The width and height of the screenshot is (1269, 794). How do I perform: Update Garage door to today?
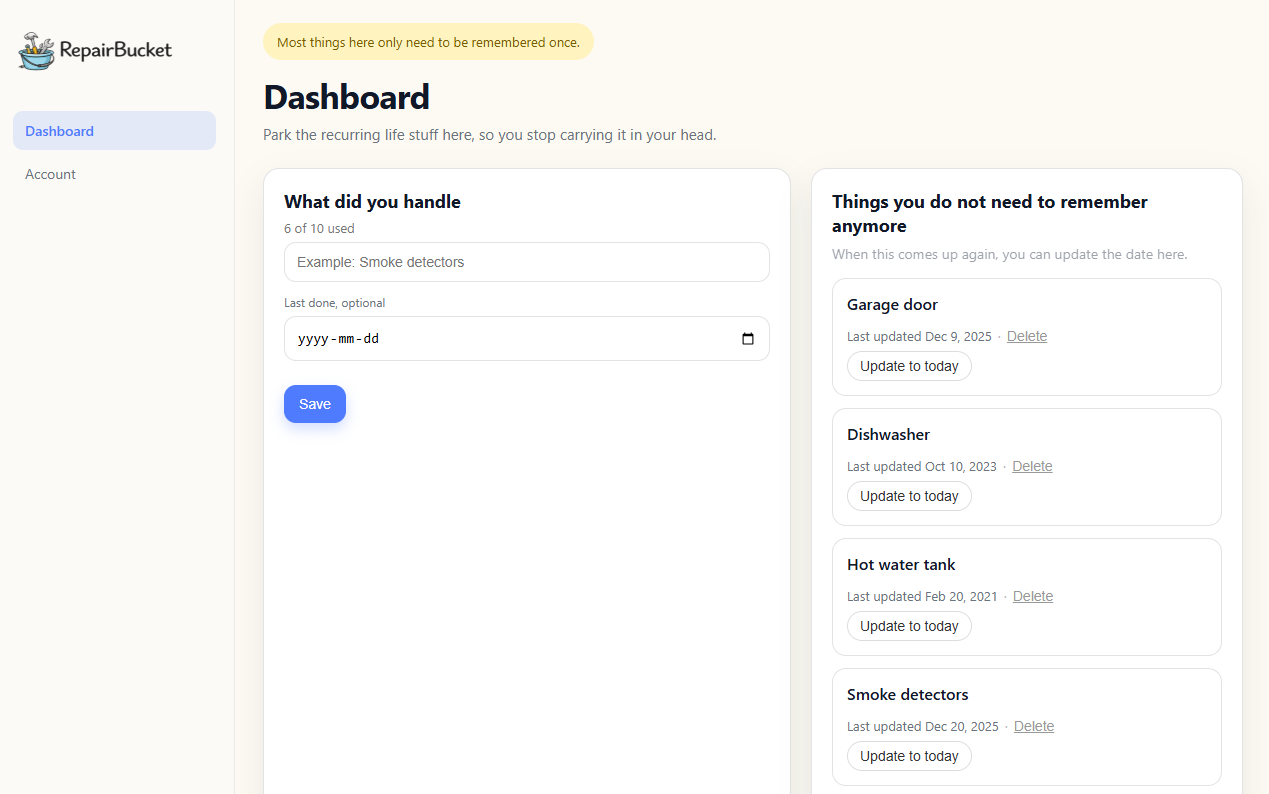[x=909, y=366]
